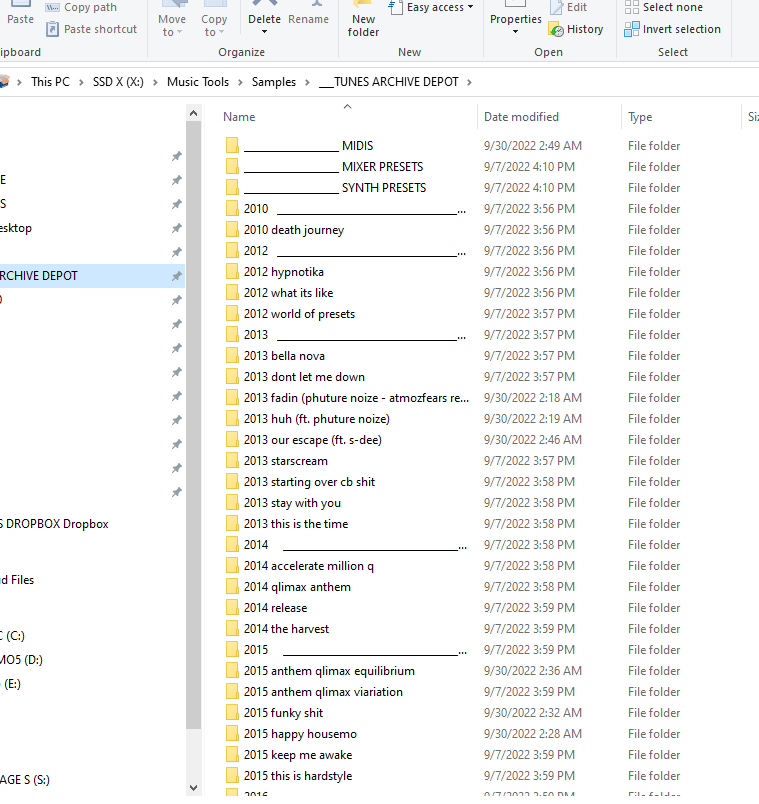Screen dimensions: 759x804
Task: Click folder icon for 2012 what its like
Action: coord(232,293)
